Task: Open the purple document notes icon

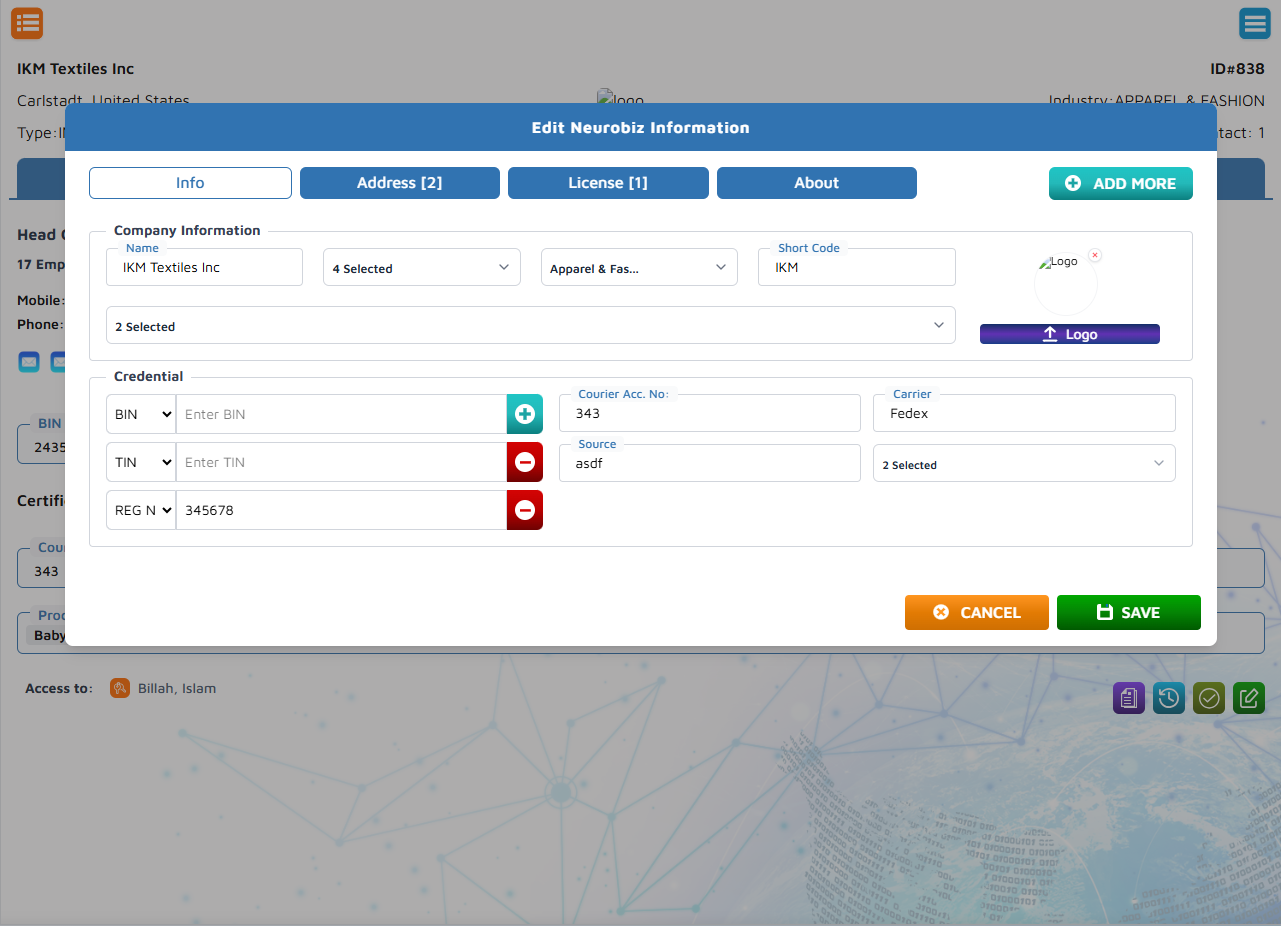Action: point(1129,697)
